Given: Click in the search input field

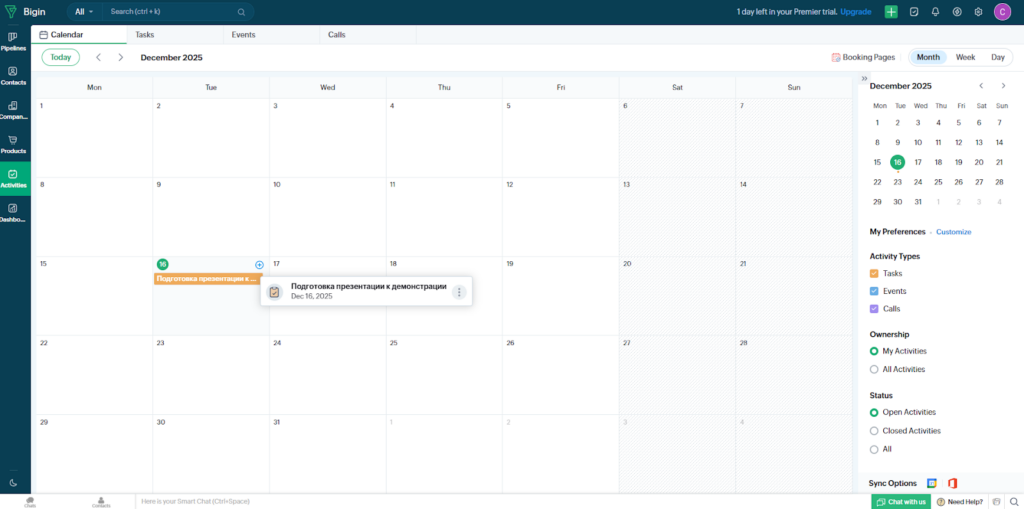Looking at the screenshot, I should (x=171, y=12).
